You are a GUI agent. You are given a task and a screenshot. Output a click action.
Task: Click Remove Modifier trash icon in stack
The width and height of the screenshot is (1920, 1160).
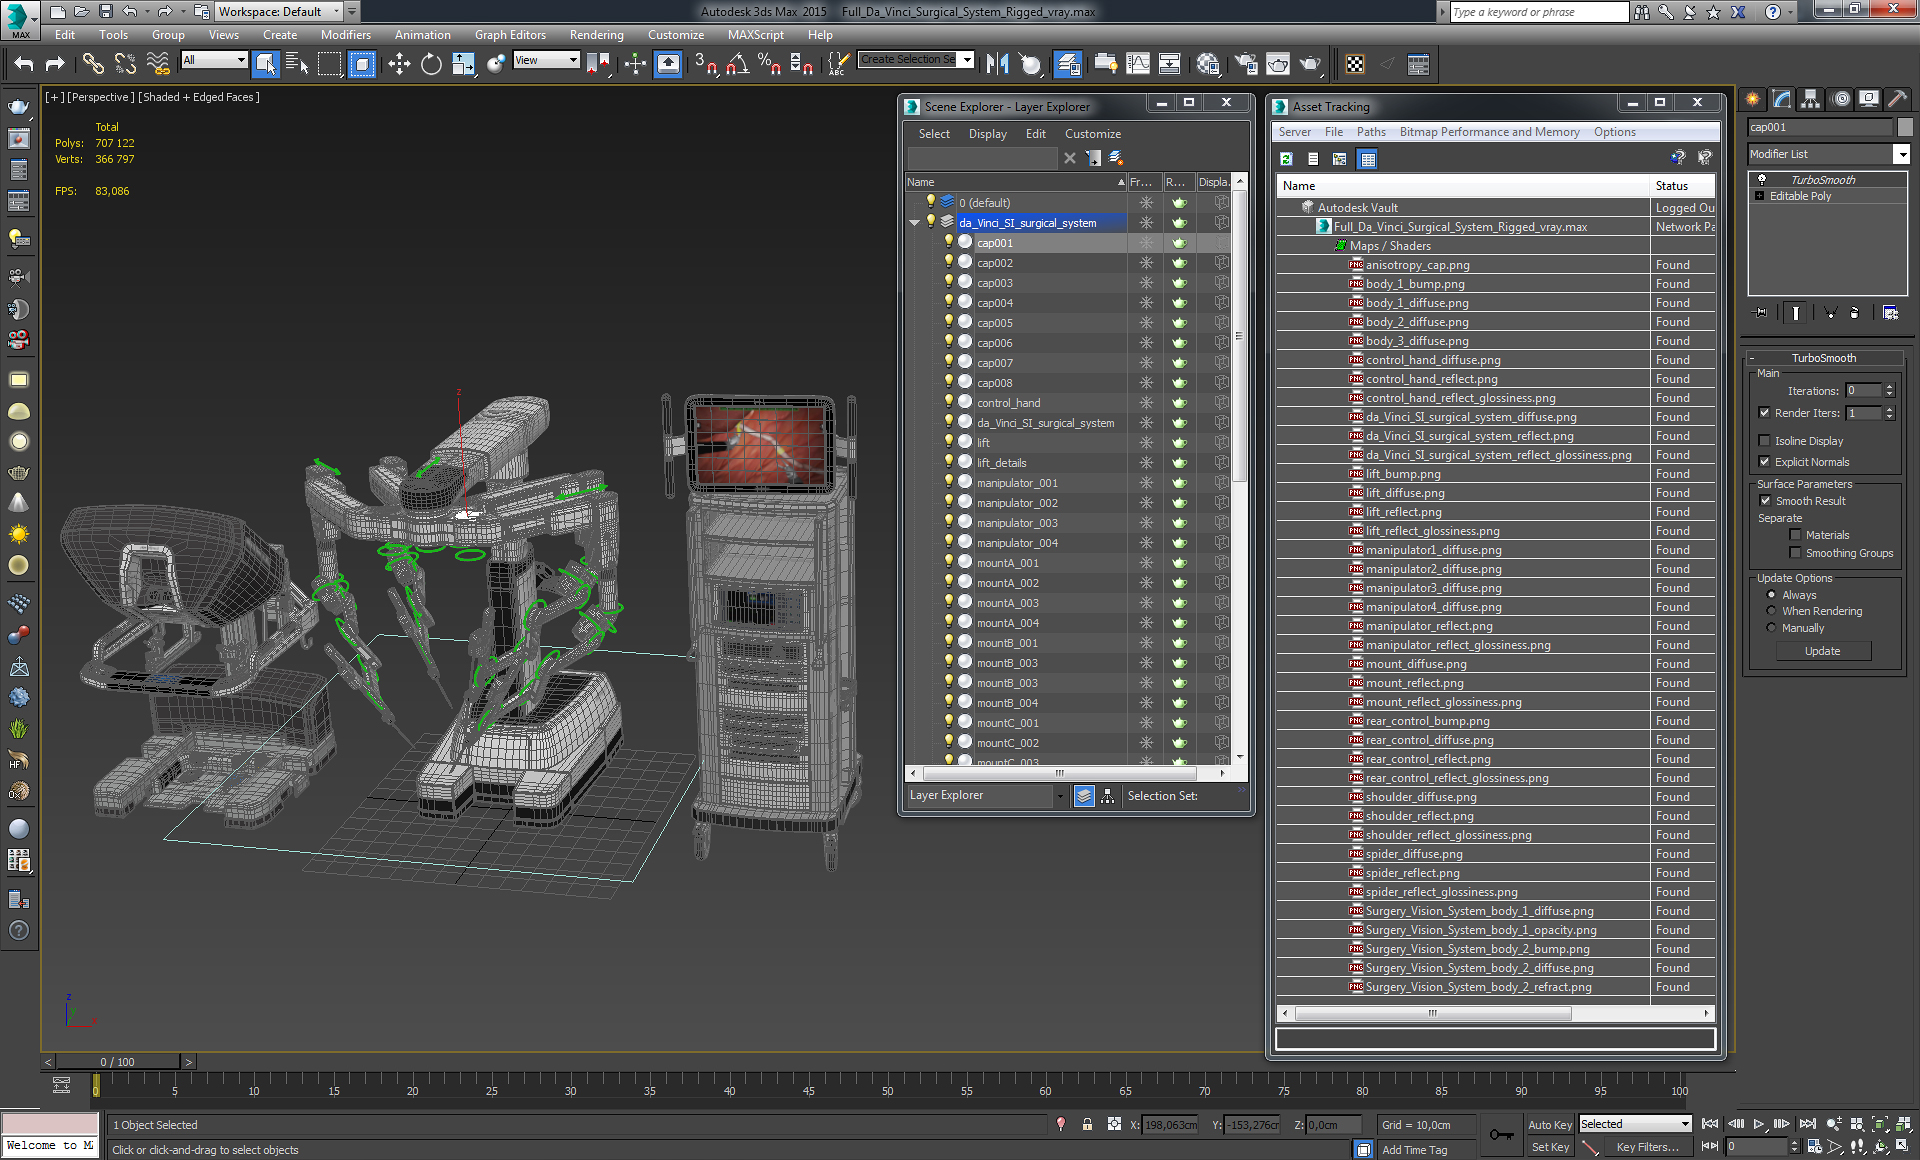pos(1854,313)
